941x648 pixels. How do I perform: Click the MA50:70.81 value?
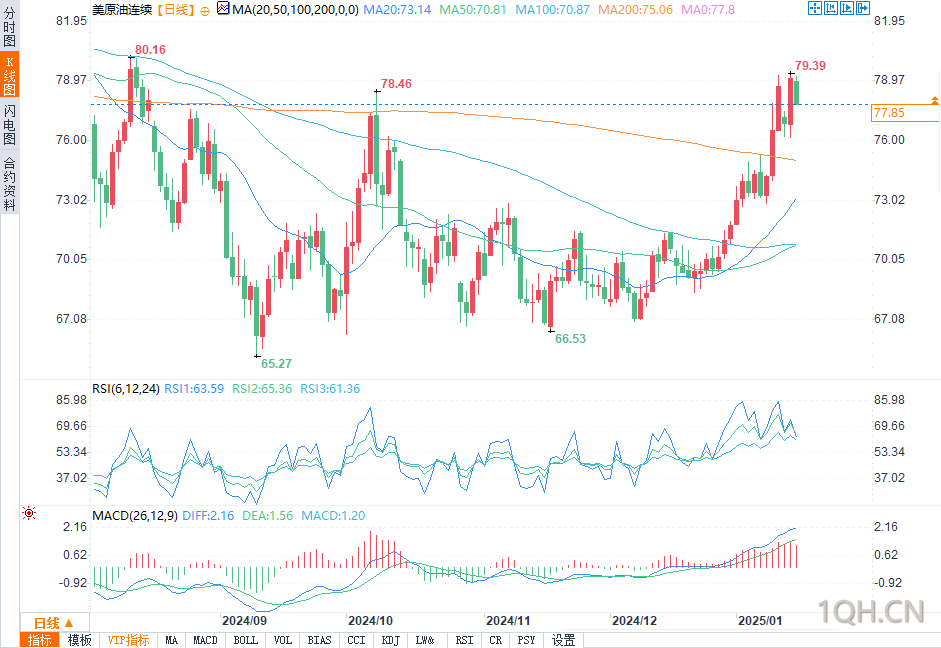473,10
